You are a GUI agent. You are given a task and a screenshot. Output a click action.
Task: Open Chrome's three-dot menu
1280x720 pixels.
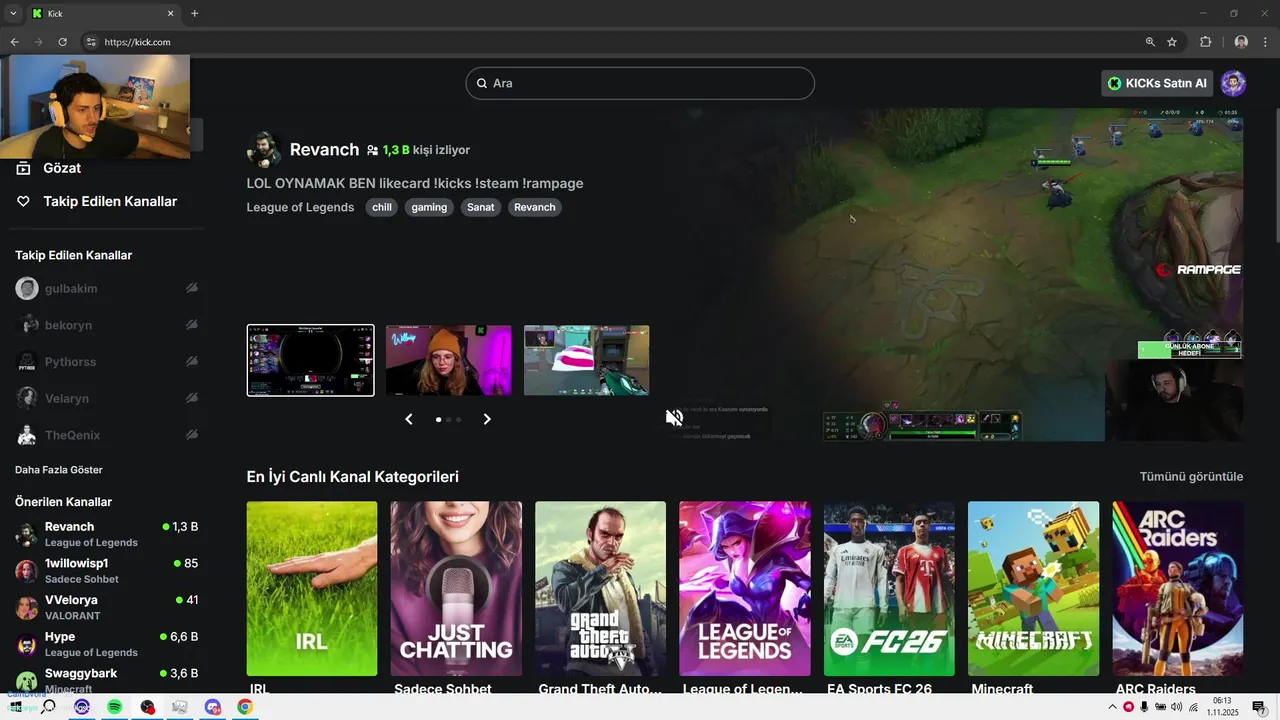point(1266,42)
